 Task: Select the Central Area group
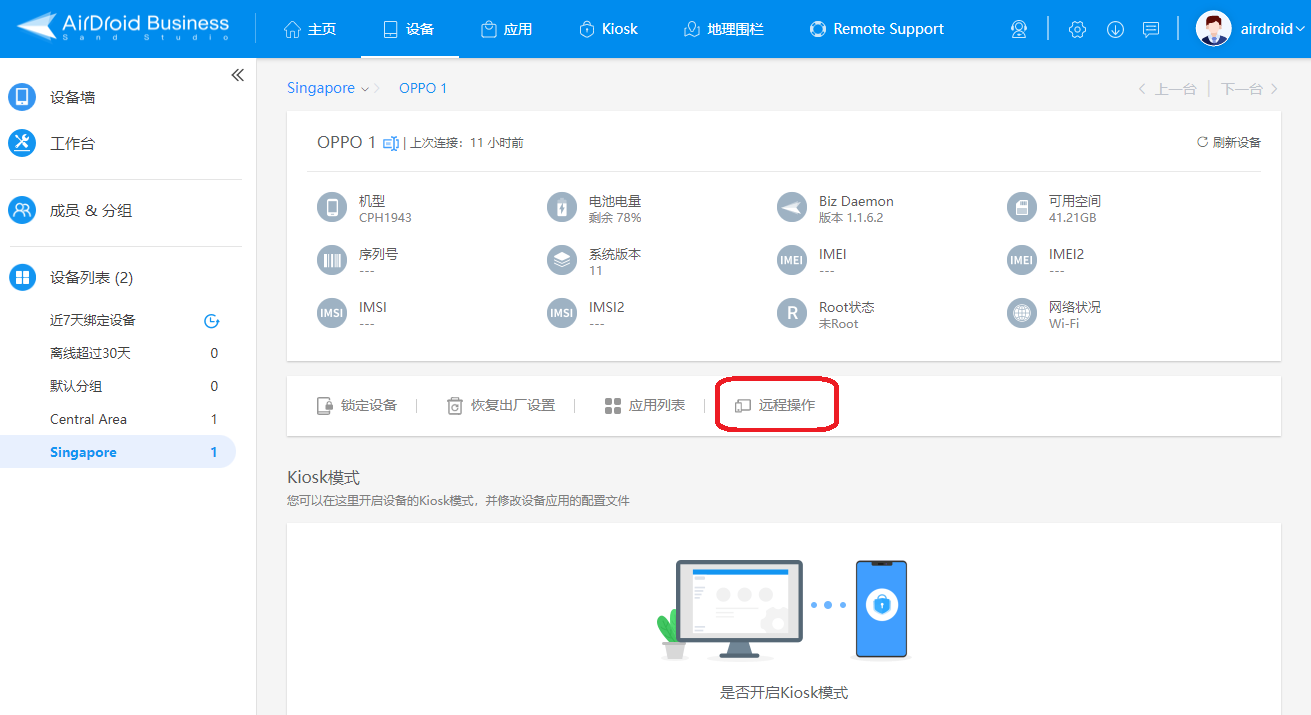(x=88, y=419)
